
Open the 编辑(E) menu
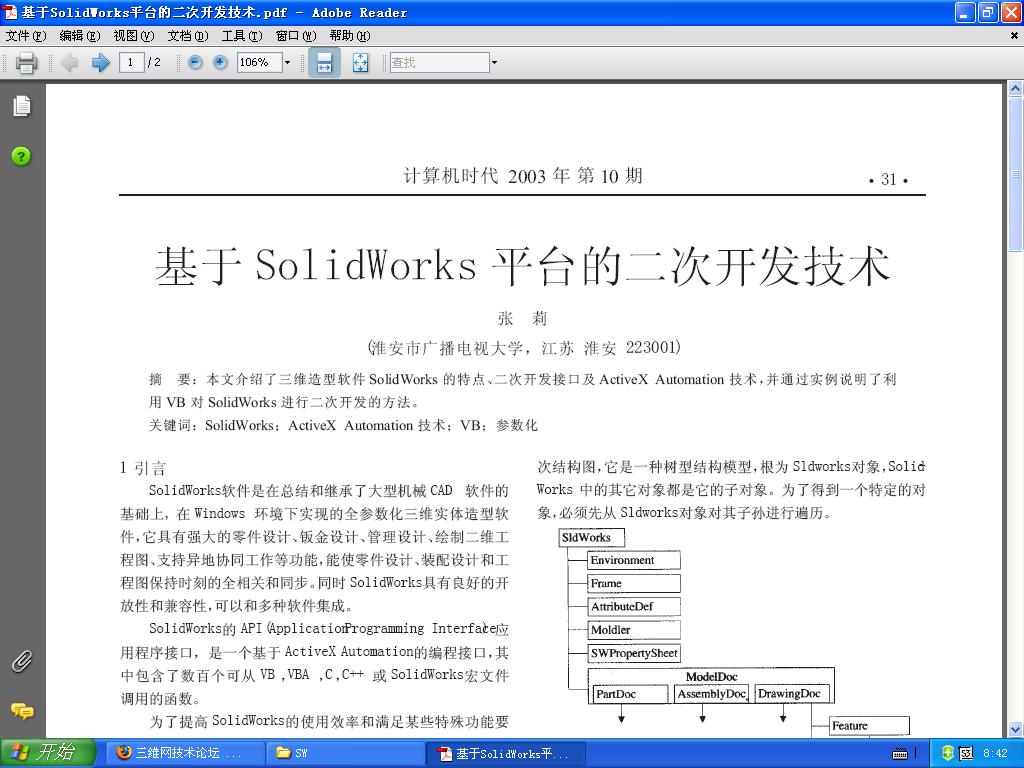80,36
